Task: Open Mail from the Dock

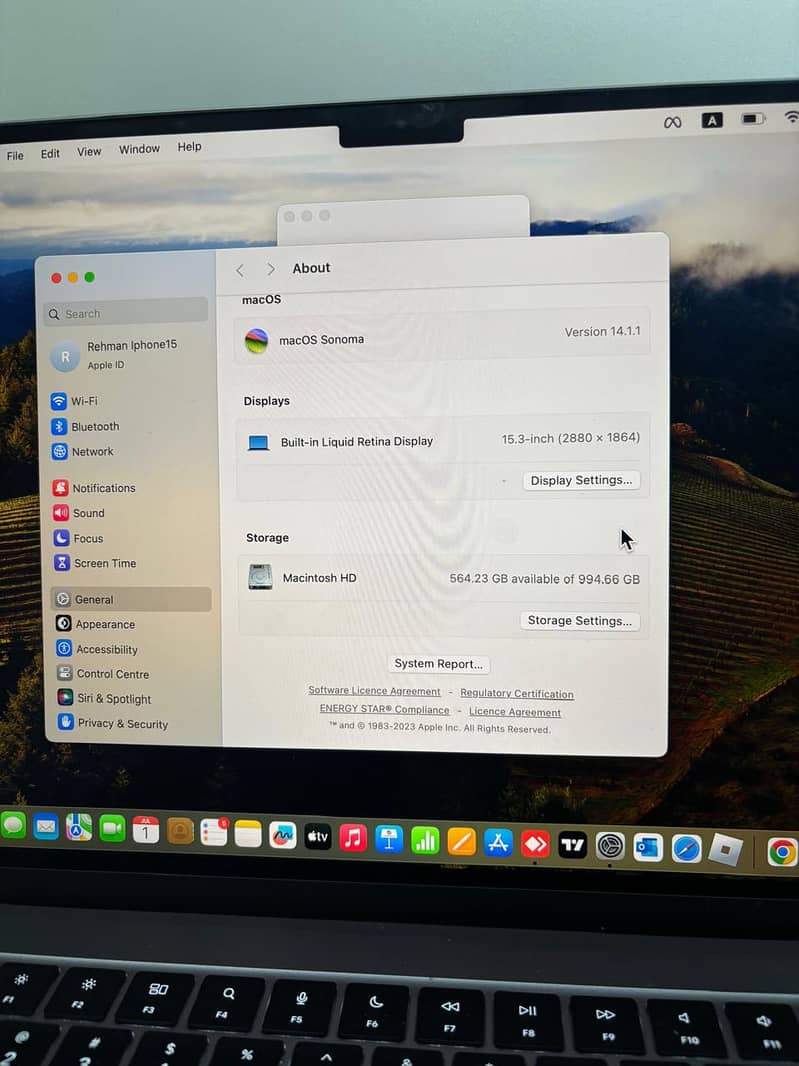Action: point(46,827)
